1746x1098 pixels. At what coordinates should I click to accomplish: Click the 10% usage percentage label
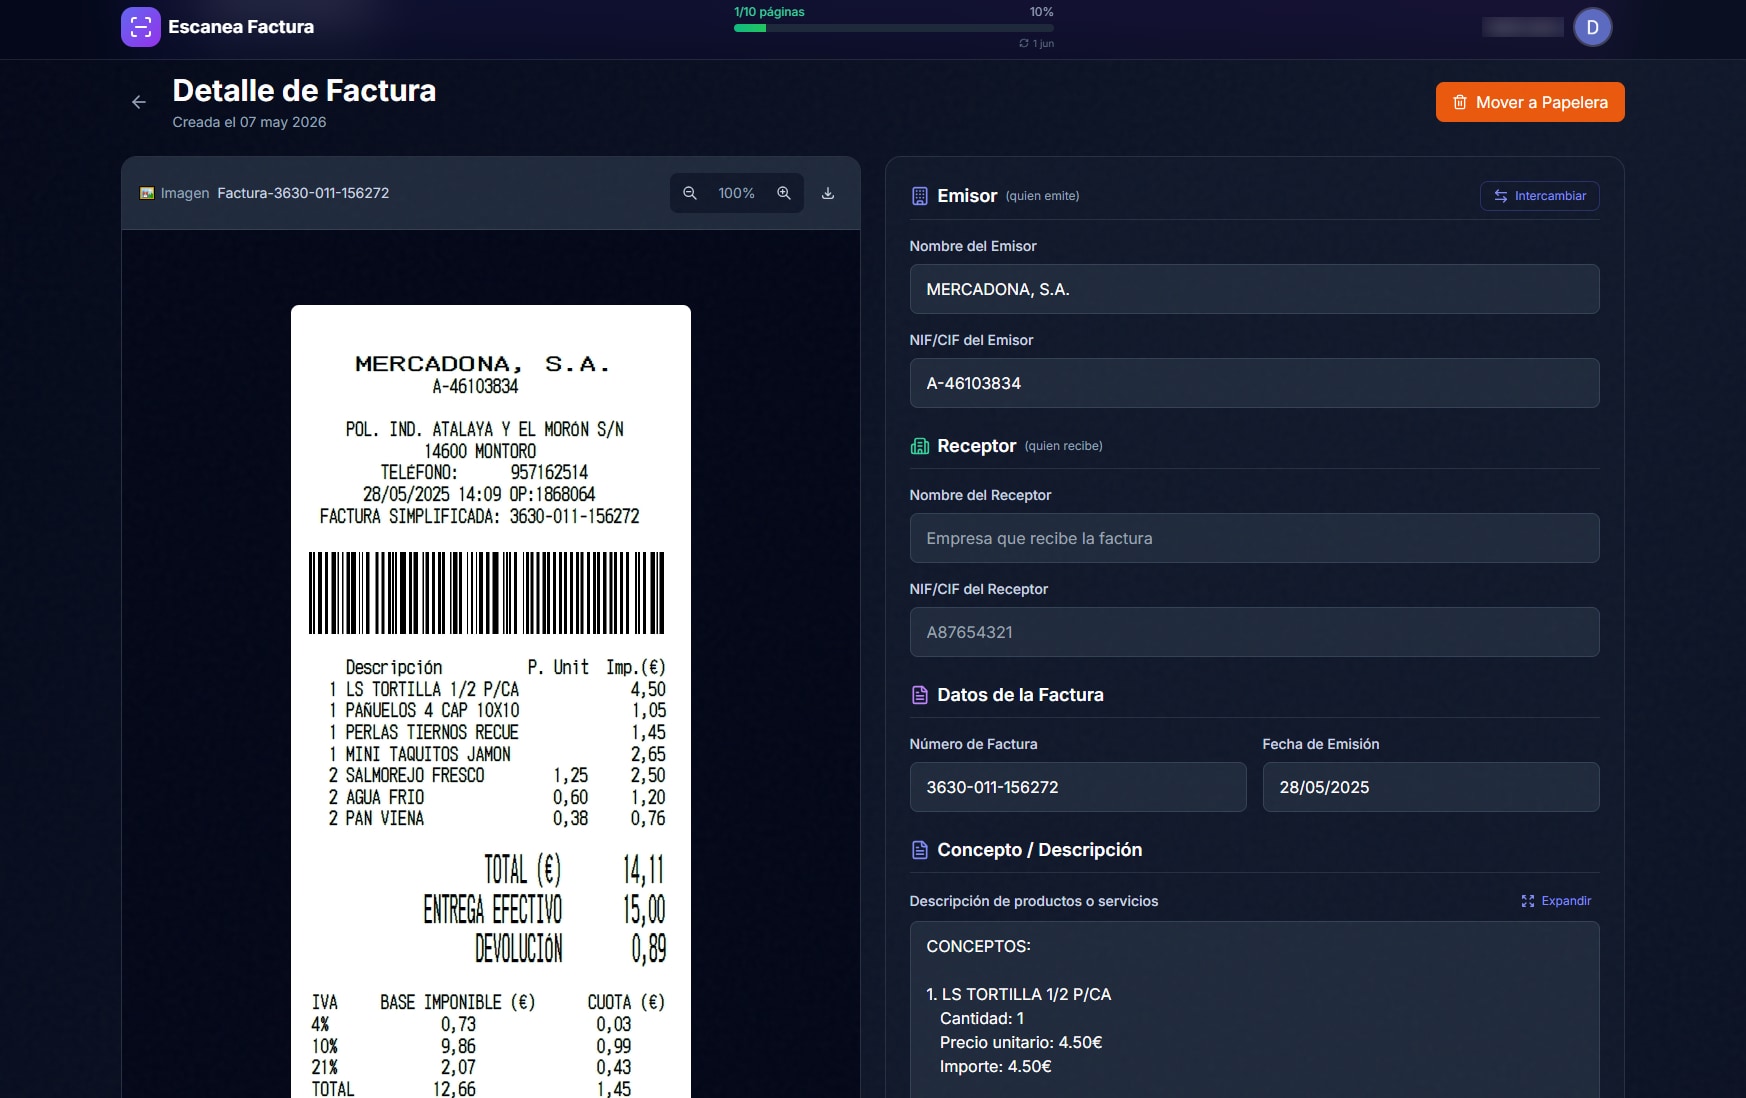coord(1041,12)
